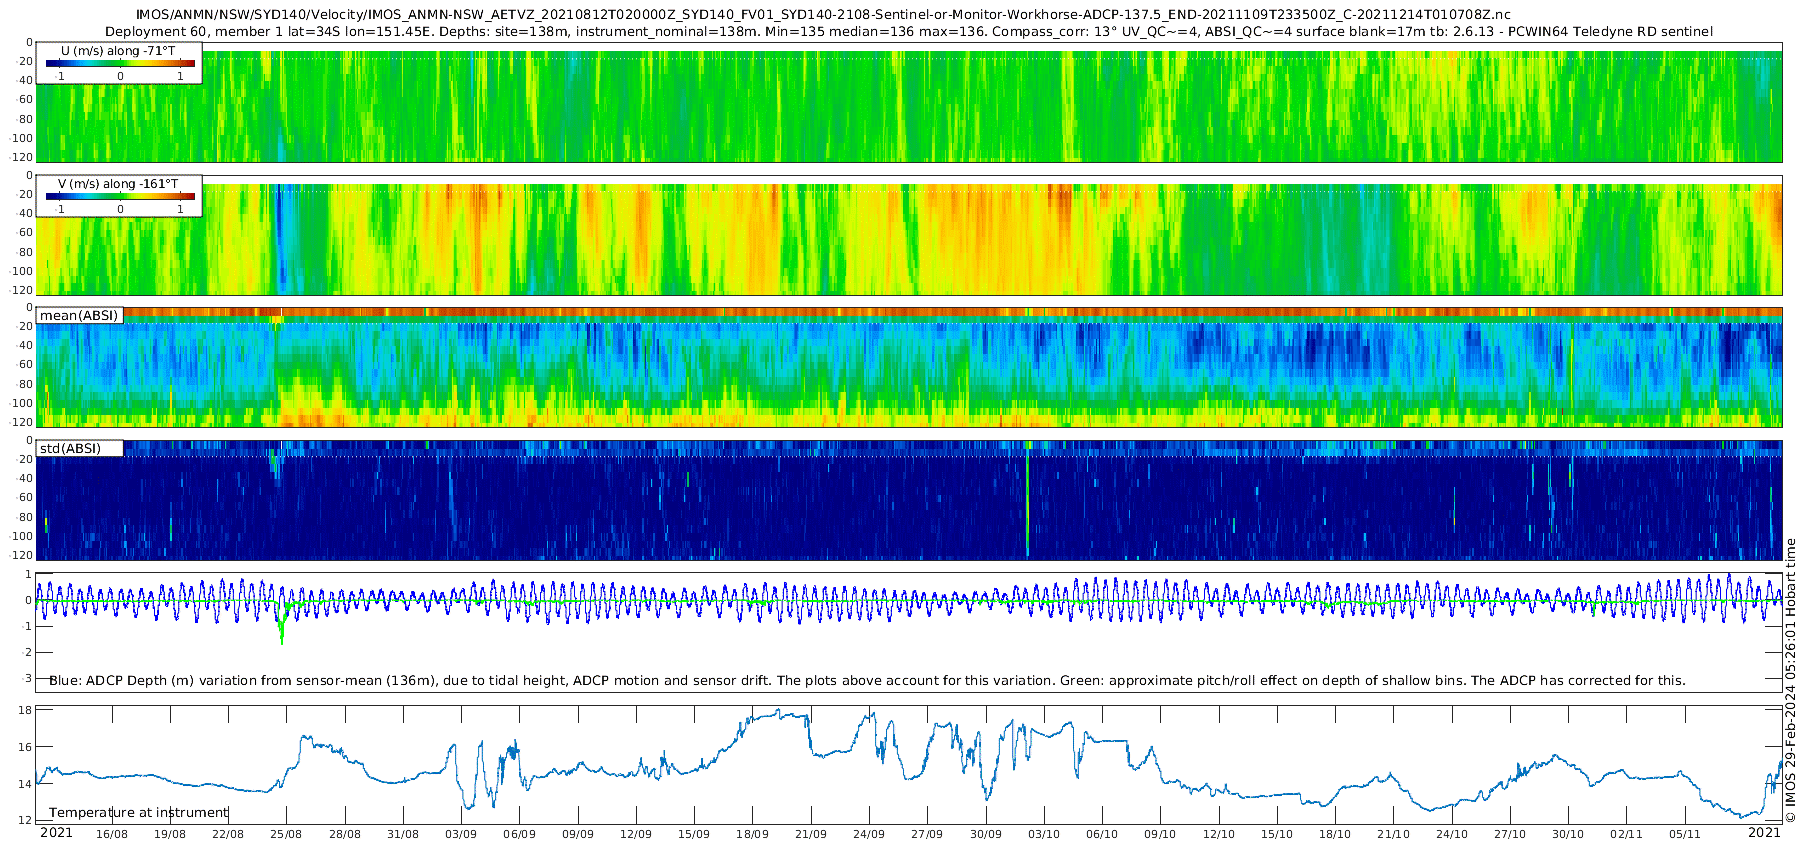Click the 2021 year label at left of axis
Viewport: 1800px width, 850px height.
point(56,833)
